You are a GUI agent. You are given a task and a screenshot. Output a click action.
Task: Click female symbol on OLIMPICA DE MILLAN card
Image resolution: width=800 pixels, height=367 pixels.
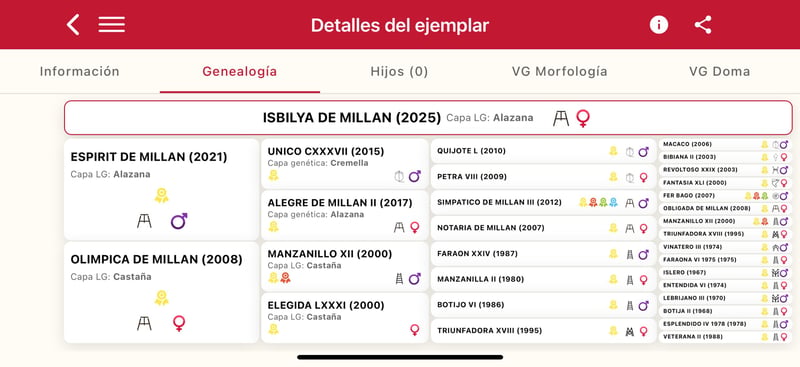click(x=179, y=323)
